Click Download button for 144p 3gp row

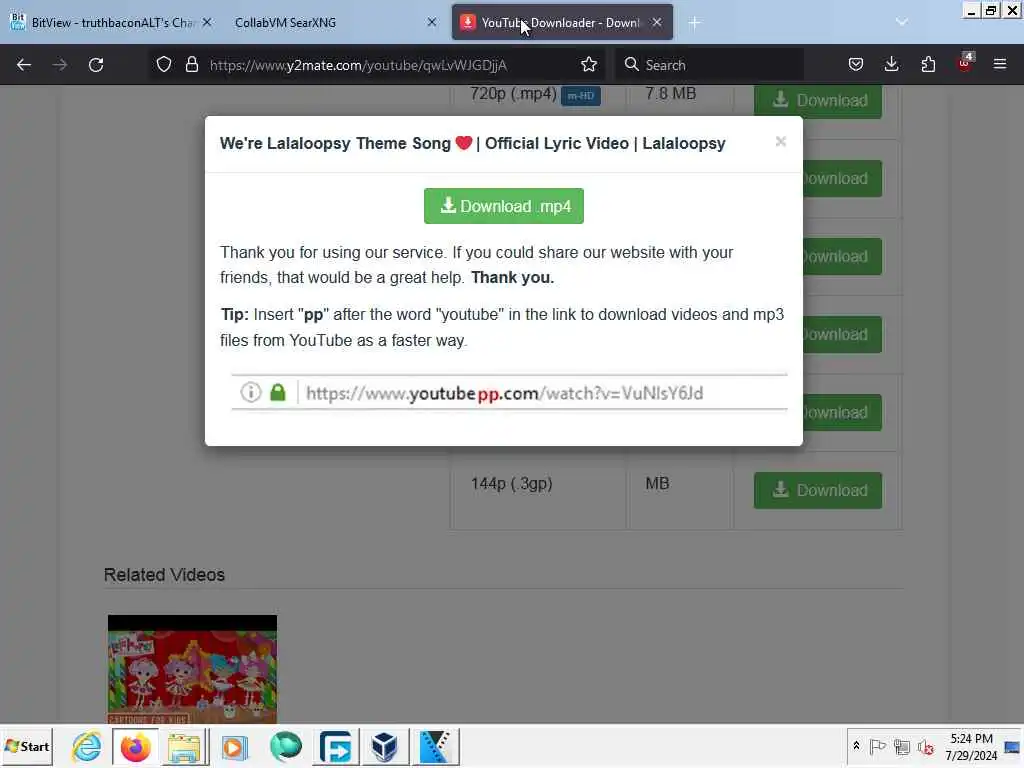pyautogui.click(x=818, y=490)
